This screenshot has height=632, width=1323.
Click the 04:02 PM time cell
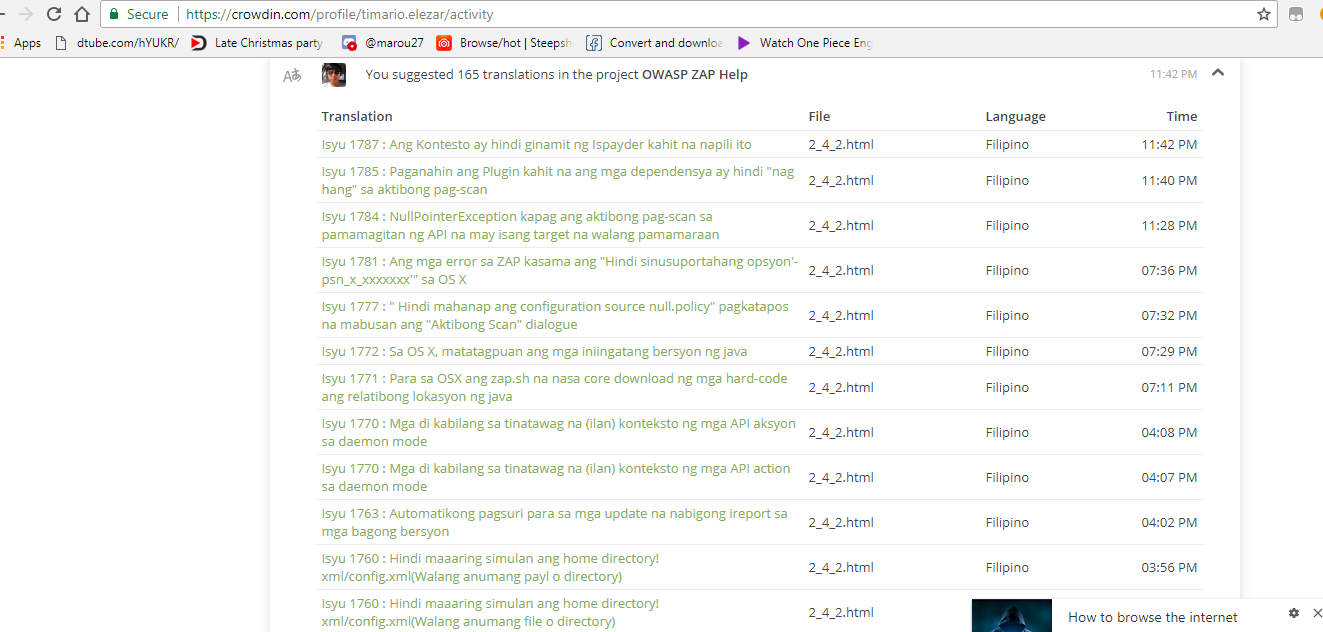(x=1169, y=522)
